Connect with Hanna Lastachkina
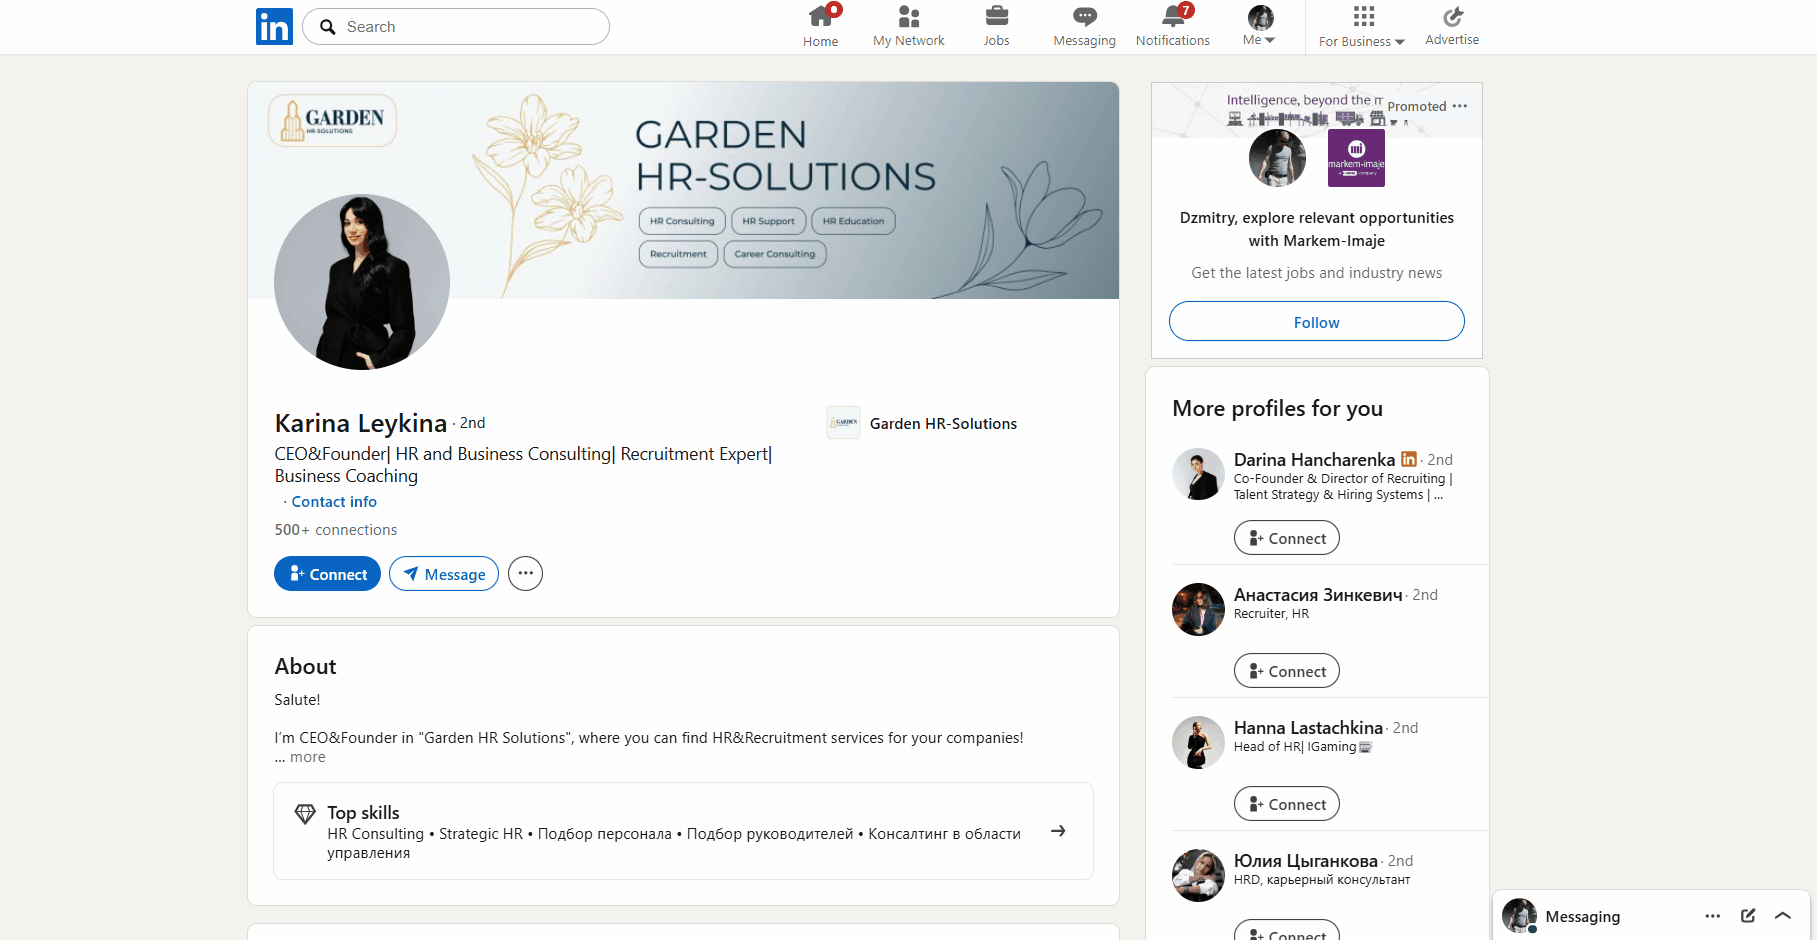Image resolution: width=1817 pixels, height=940 pixels. 1286,804
